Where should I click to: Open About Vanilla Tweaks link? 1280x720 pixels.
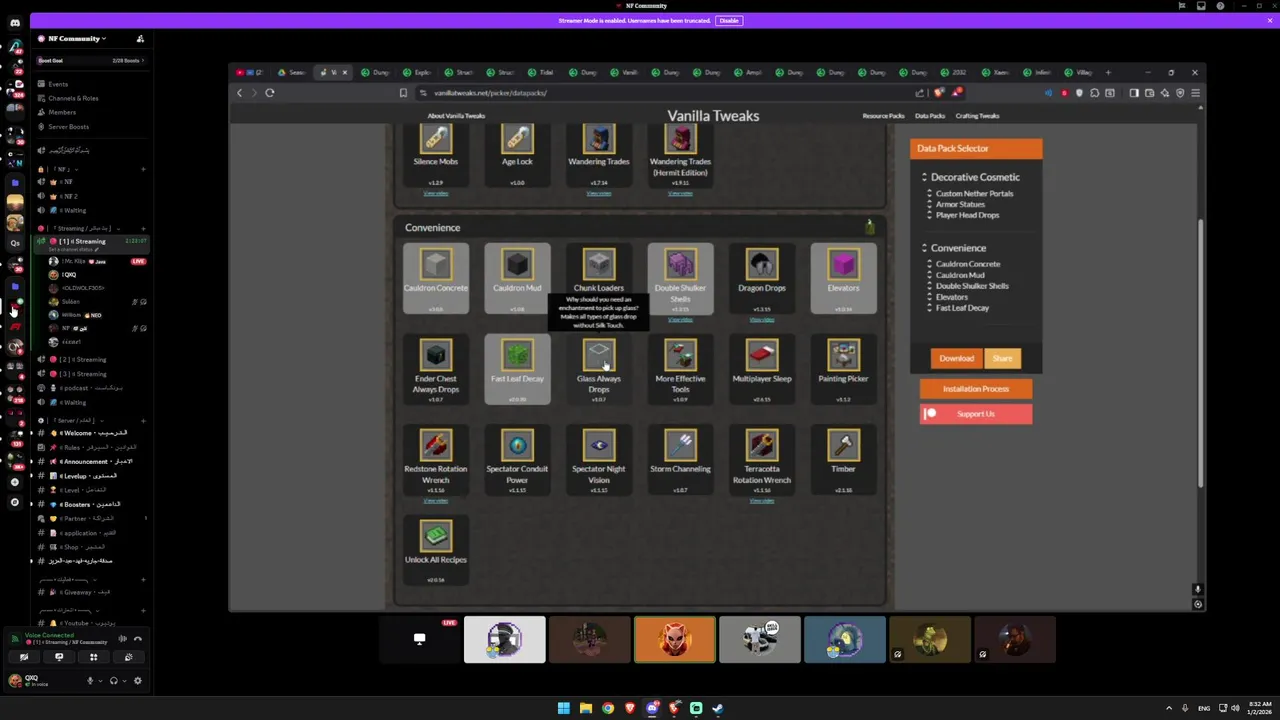click(x=456, y=116)
